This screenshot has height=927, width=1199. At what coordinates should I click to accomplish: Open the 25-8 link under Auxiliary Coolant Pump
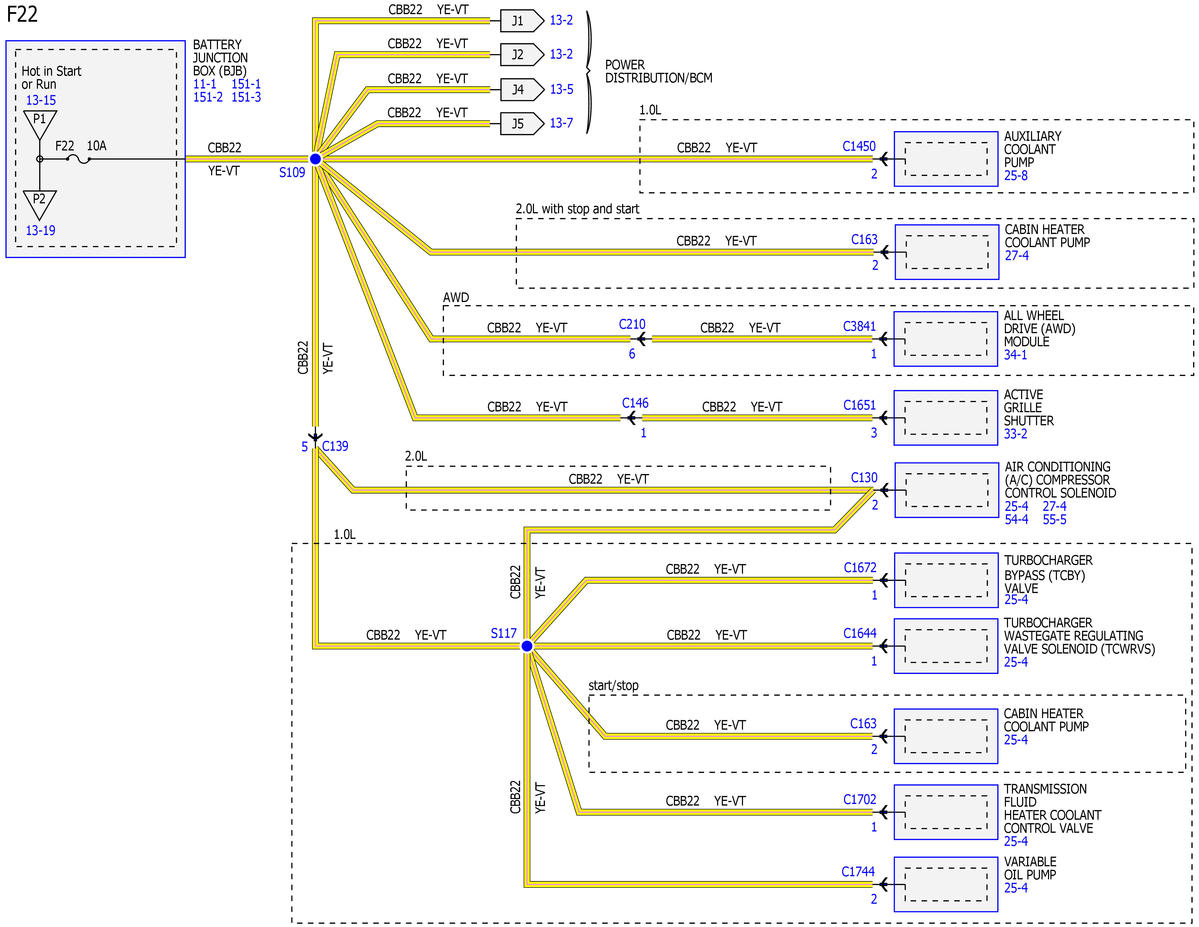tap(1015, 175)
